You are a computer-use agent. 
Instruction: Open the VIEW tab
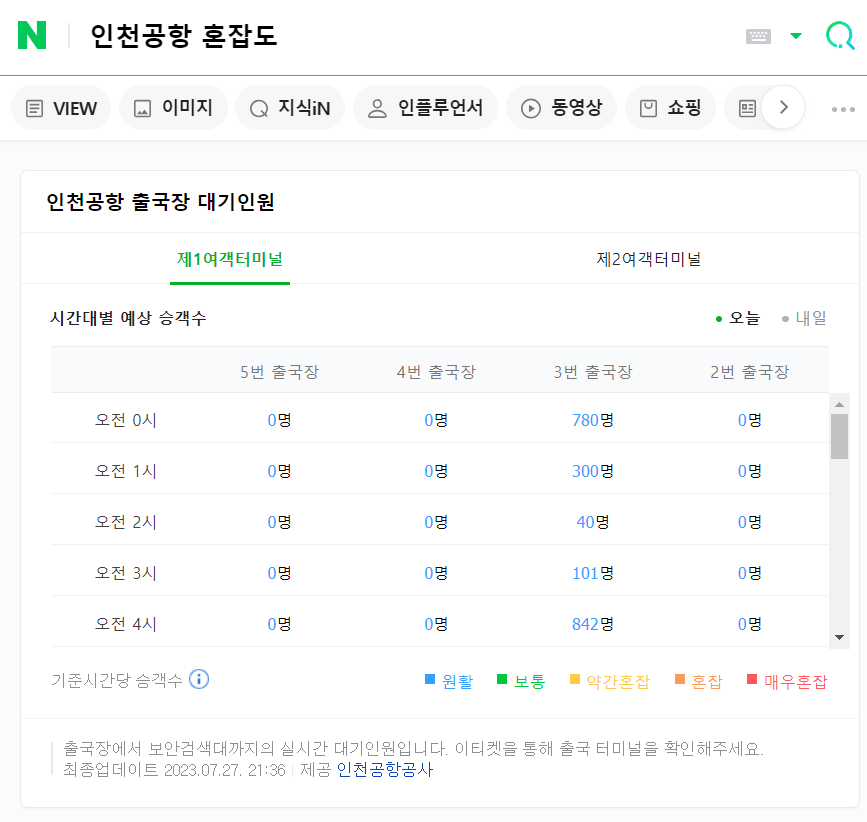click(x=61, y=108)
